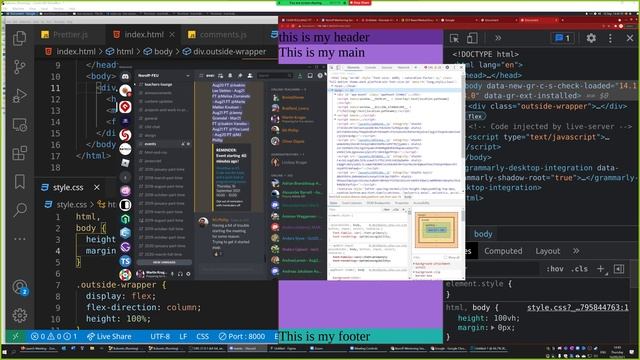Screen dimensions: 640x360
Task: Open the VS Code Explorer view
Action: point(19,38)
